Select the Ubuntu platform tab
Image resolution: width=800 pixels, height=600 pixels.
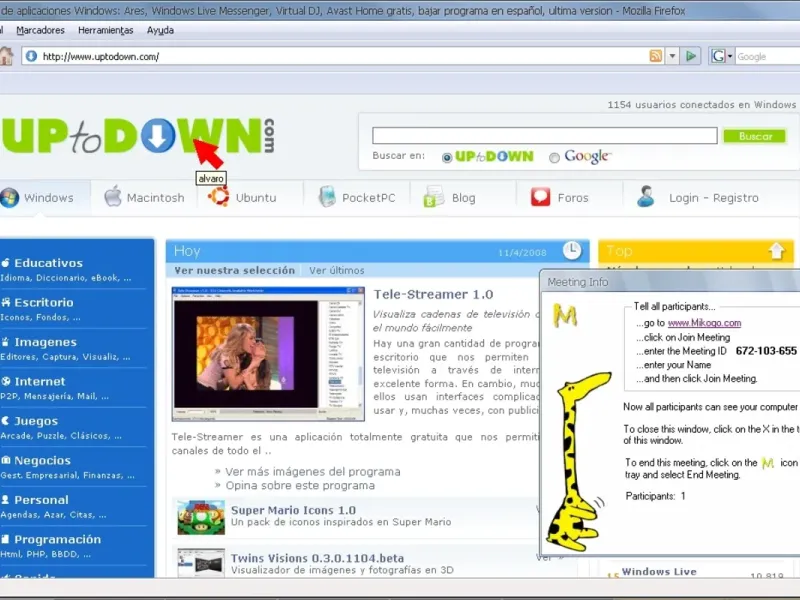(250, 197)
